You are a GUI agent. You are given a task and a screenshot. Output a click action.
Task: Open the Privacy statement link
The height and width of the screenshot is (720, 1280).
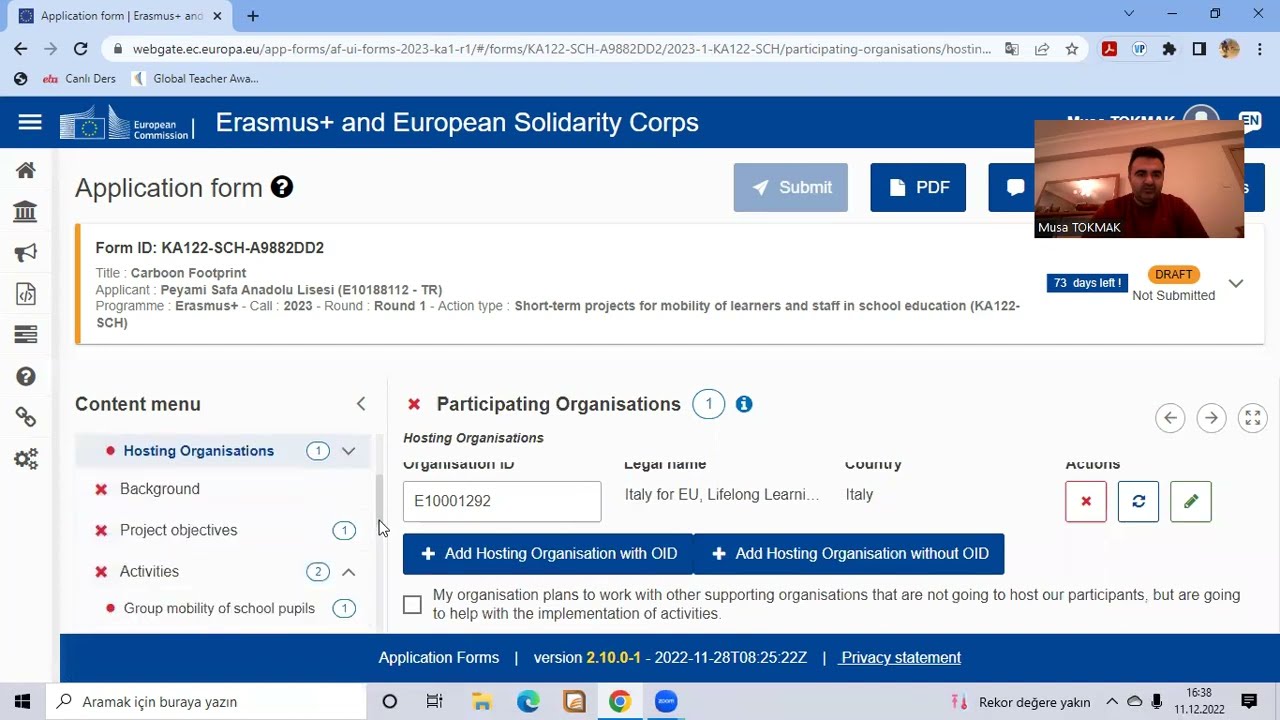(x=901, y=657)
